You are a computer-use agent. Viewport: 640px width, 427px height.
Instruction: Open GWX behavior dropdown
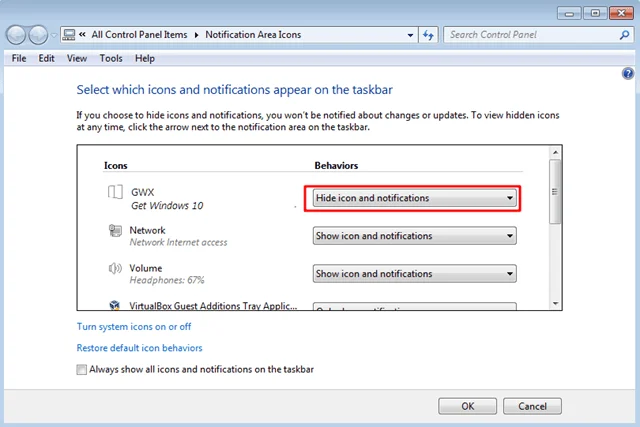[x=414, y=198]
